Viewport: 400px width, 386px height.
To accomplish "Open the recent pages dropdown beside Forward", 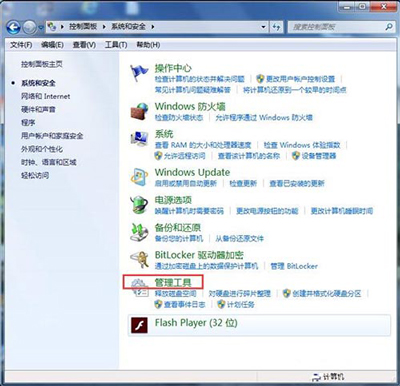I will click(41, 27).
